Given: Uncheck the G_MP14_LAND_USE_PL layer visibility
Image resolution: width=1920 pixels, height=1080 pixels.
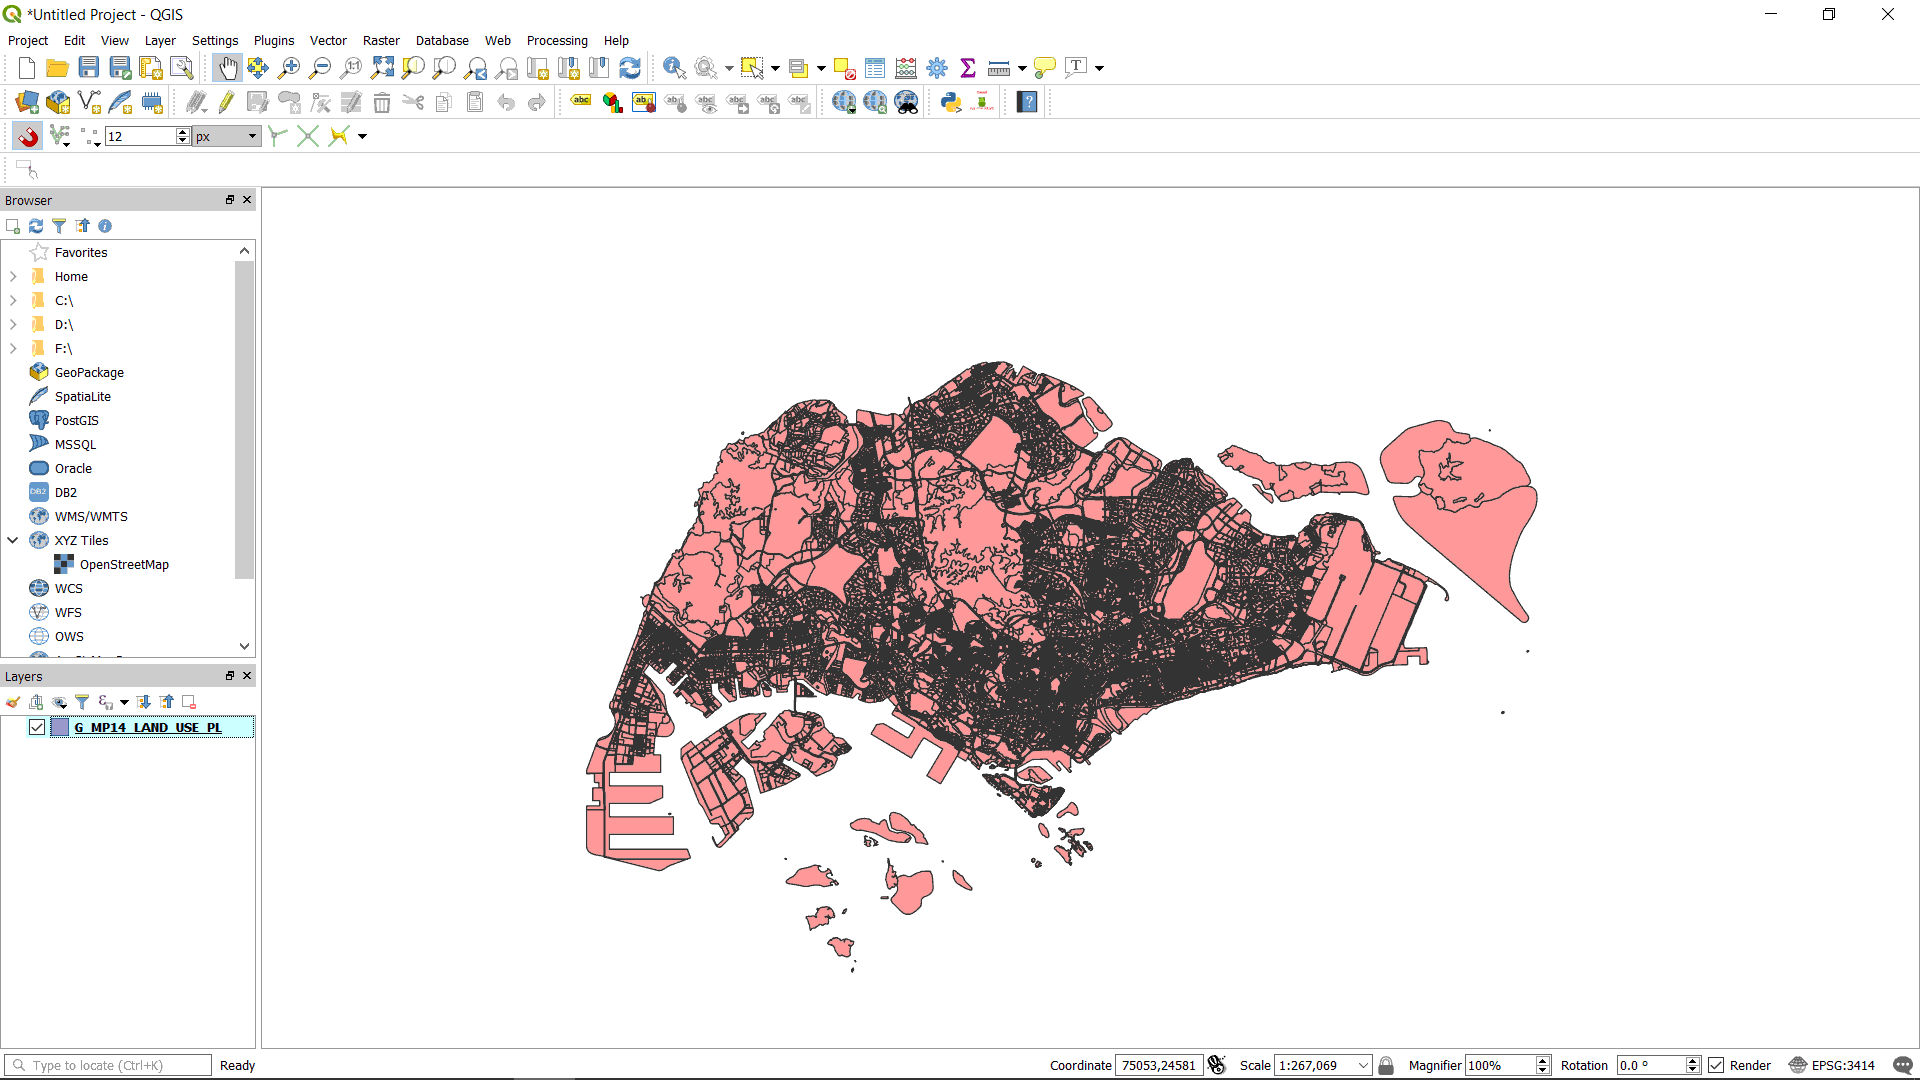Looking at the screenshot, I should 37,727.
